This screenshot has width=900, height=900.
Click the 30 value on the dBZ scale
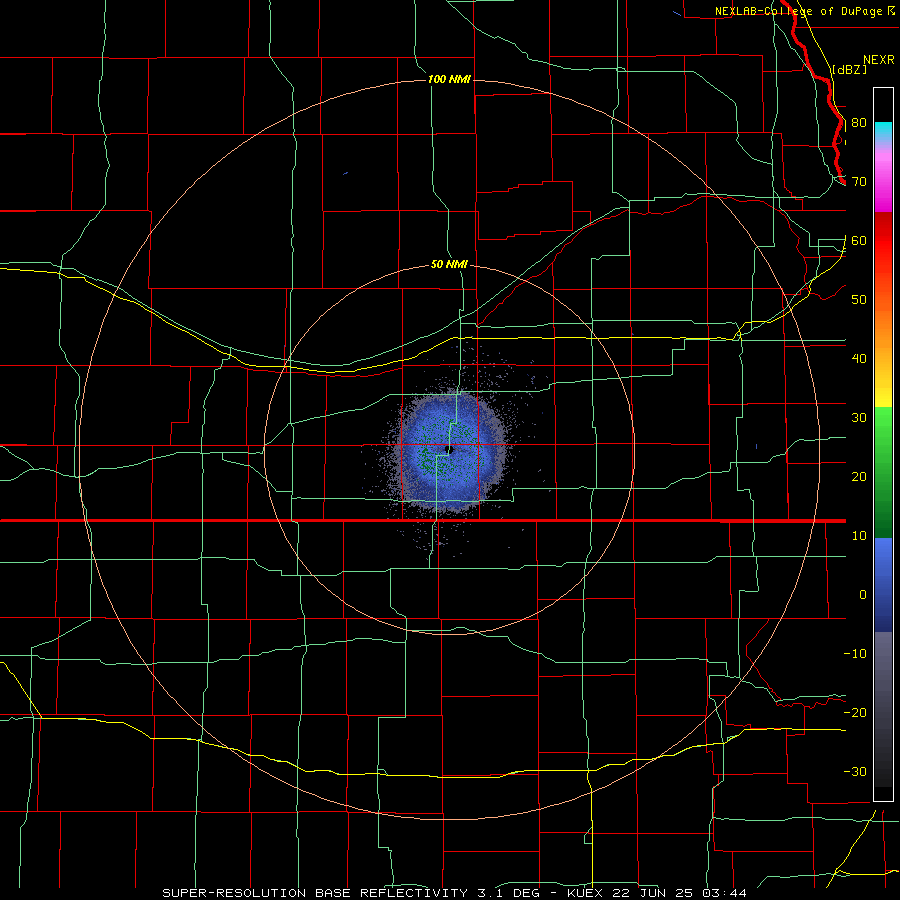point(859,418)
